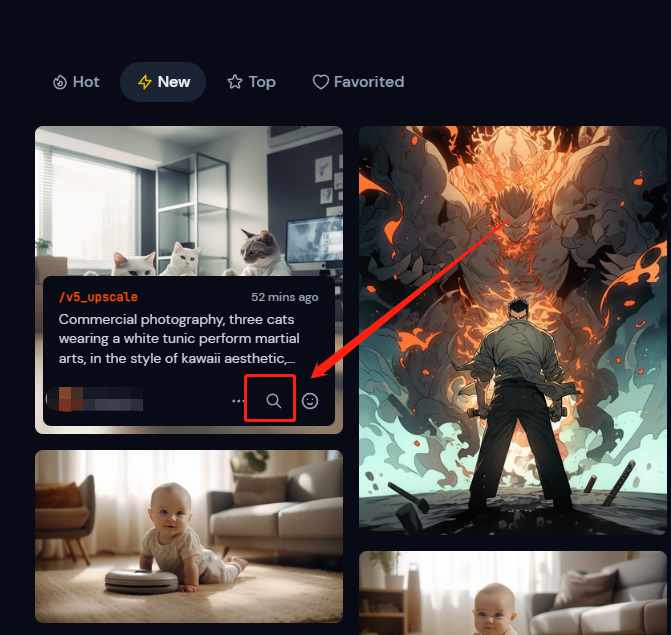The width and height of the screenshot is (671, 635).
Task: Click the flame icon beside Hot
Action: 60,82
